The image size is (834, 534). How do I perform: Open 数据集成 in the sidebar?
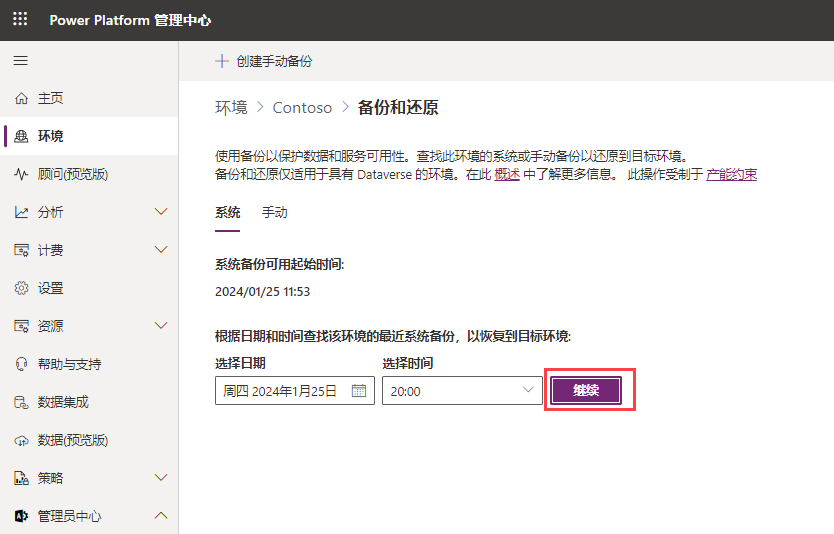point(89,402)
